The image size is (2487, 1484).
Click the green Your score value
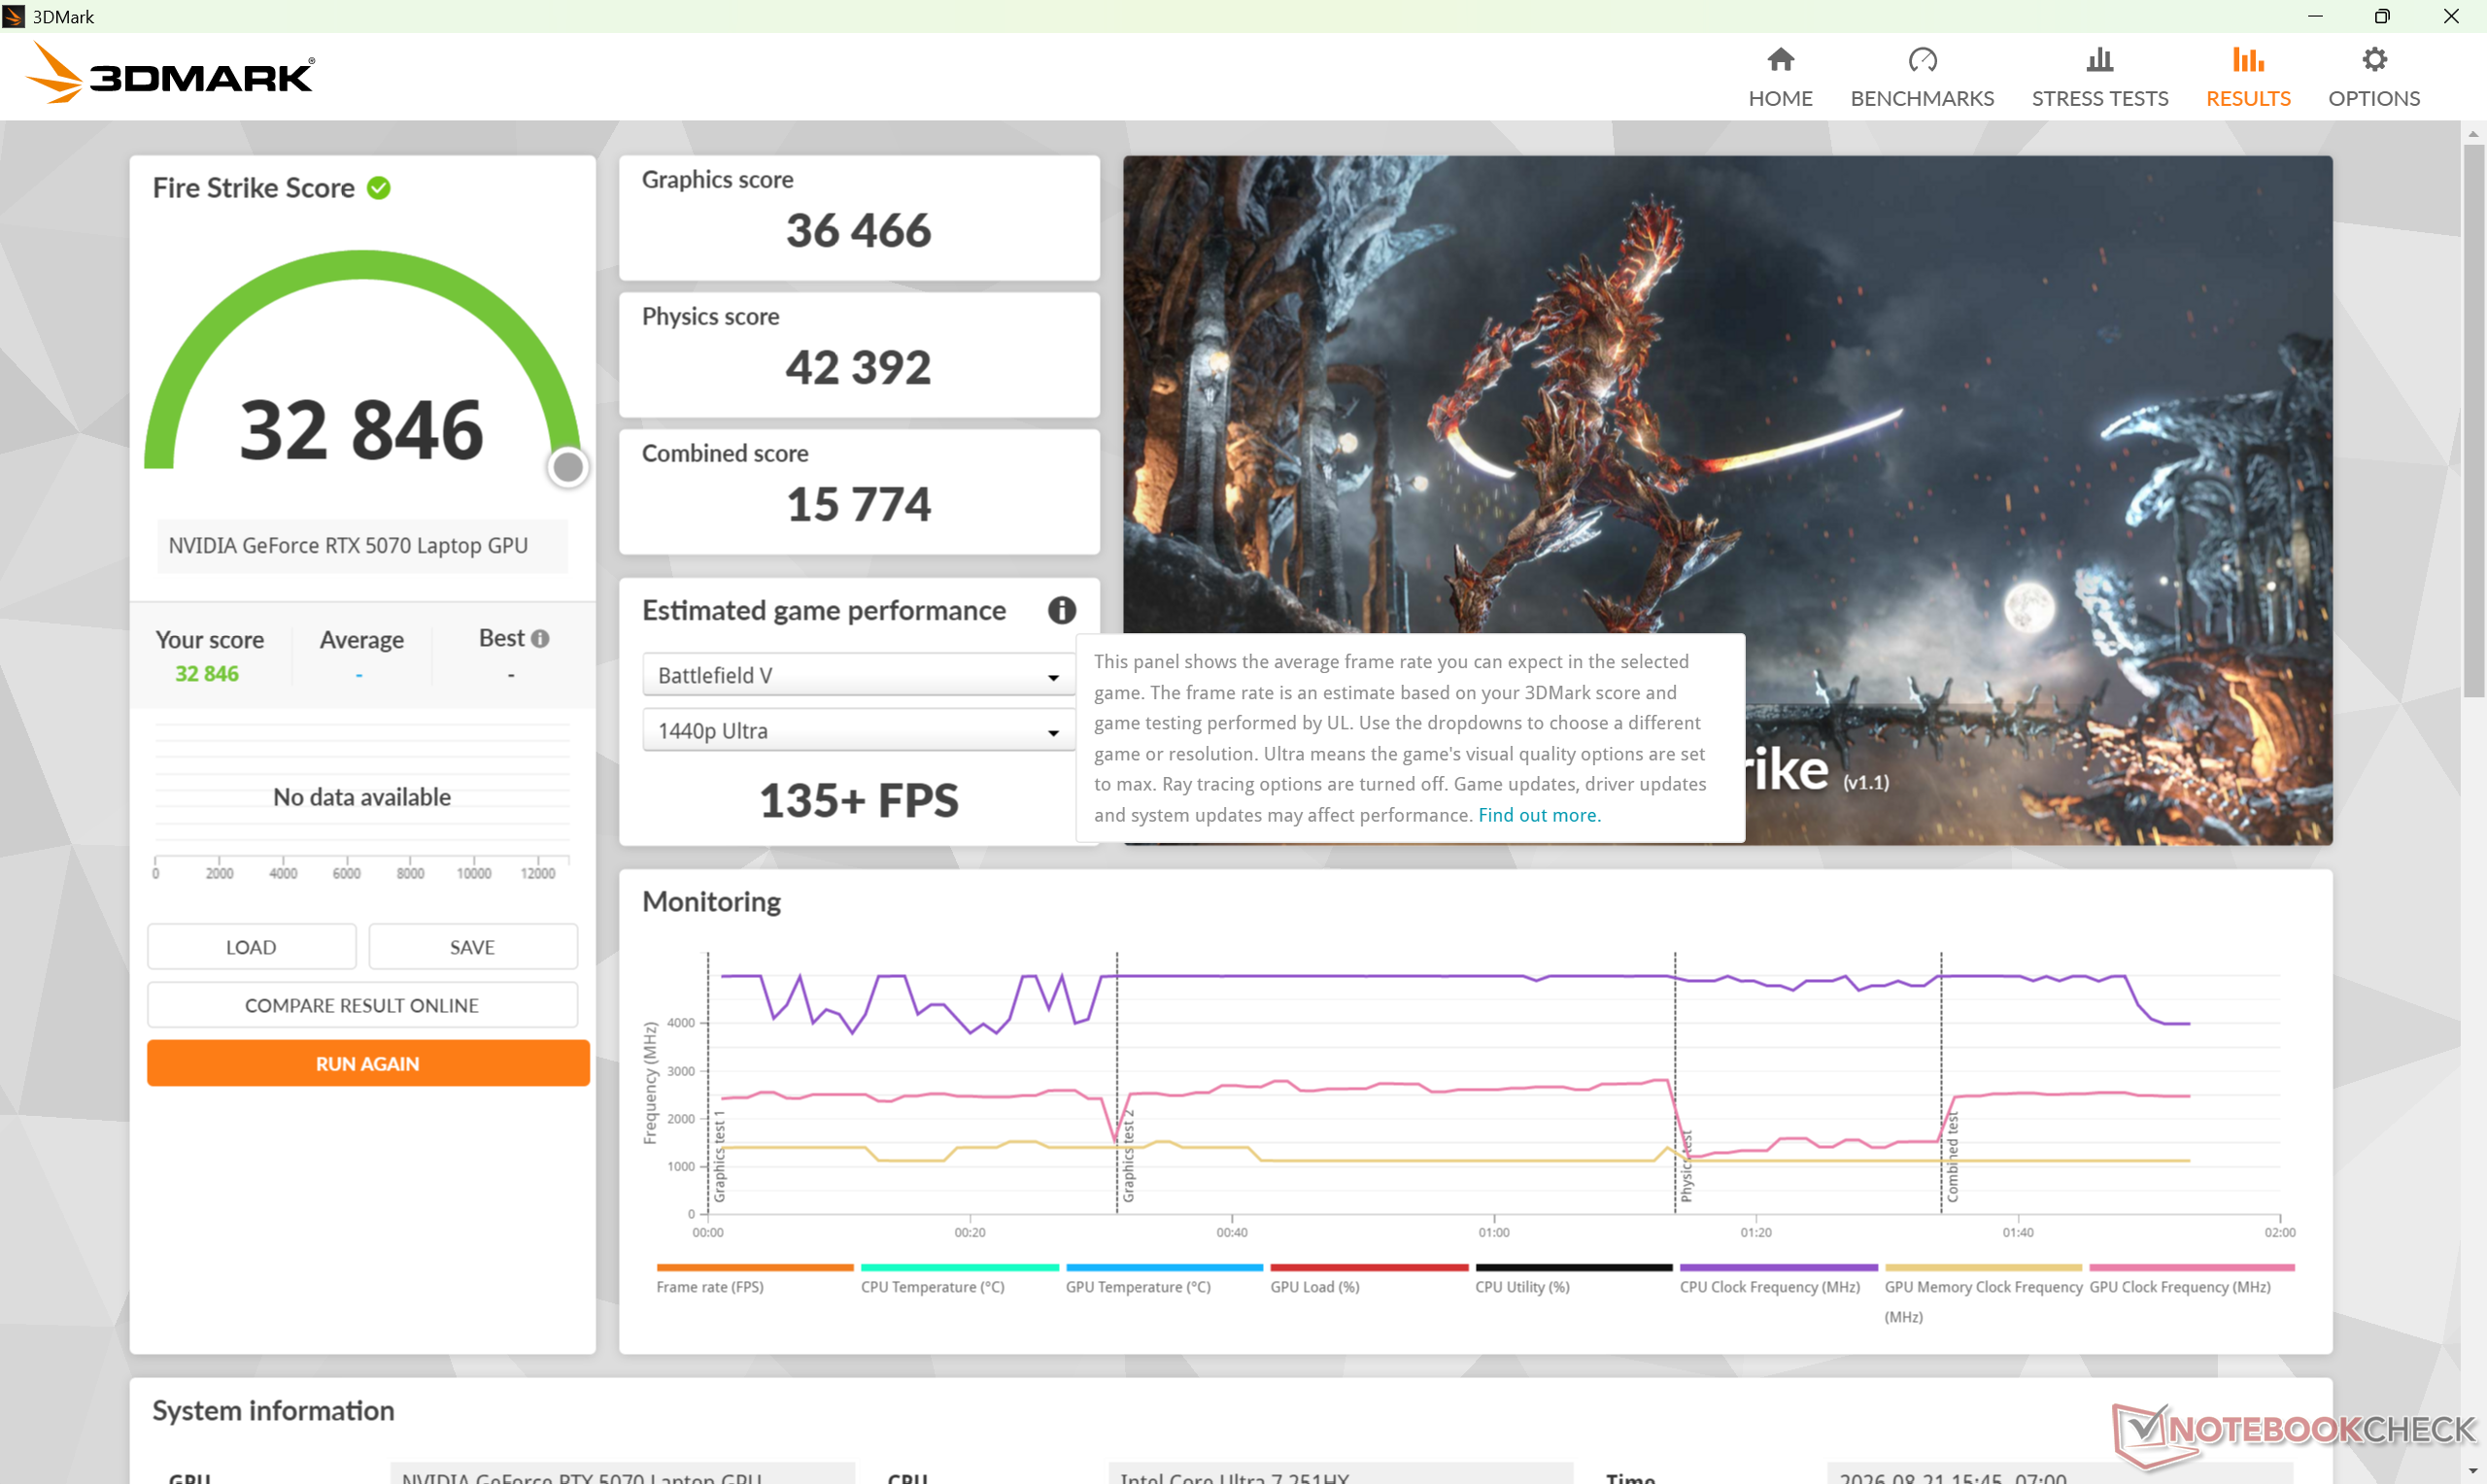pos(207,674)
